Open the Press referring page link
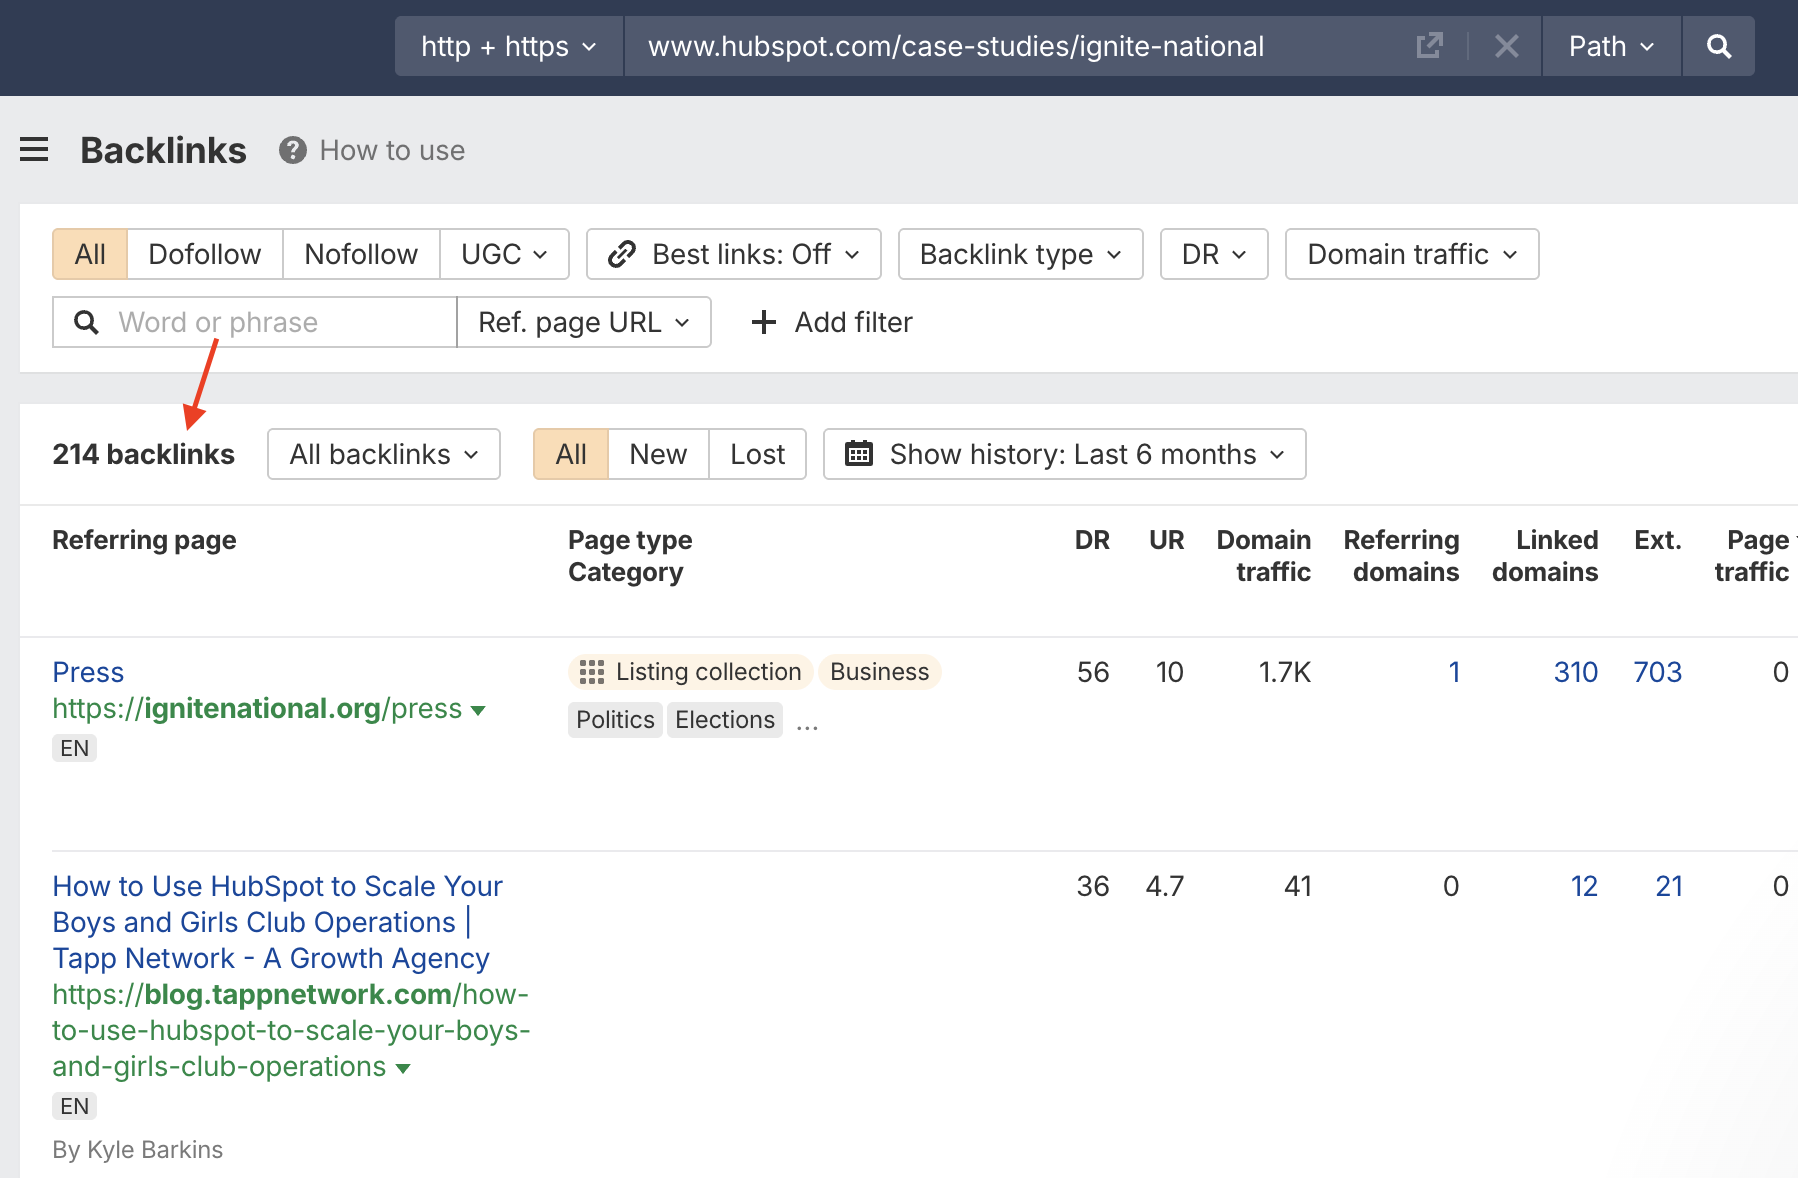Viewport: 1798px width, 1178px height. [x=88, y=672]
